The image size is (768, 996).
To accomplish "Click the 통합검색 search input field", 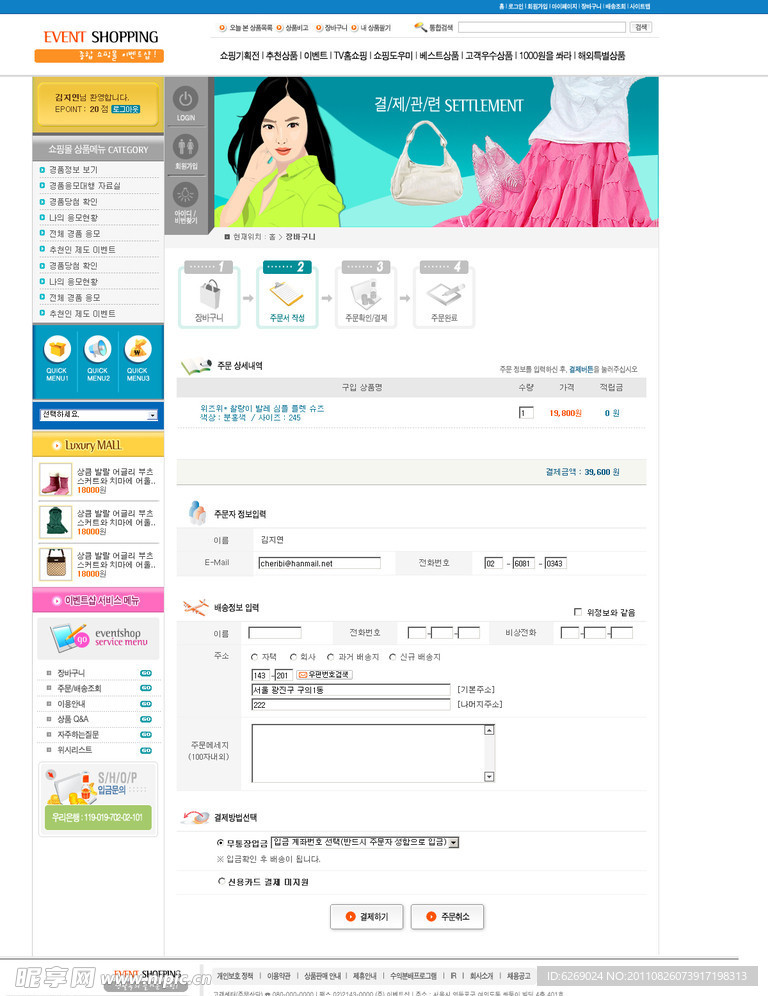I will pyautogui.click(x=542, y=27).
